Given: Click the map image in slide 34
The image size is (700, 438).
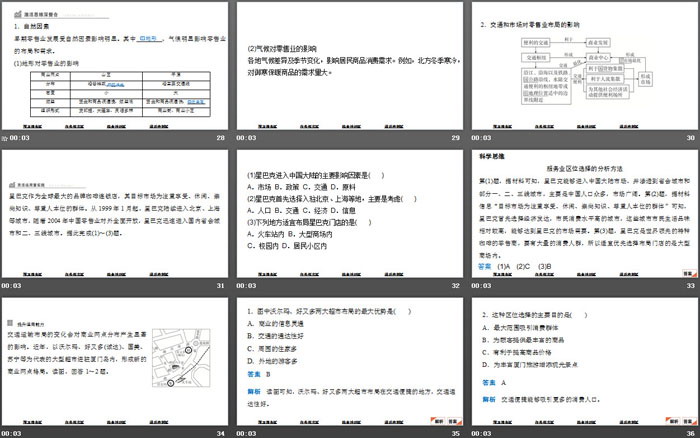Looking at the screenshot, I should tap(181, 358).
